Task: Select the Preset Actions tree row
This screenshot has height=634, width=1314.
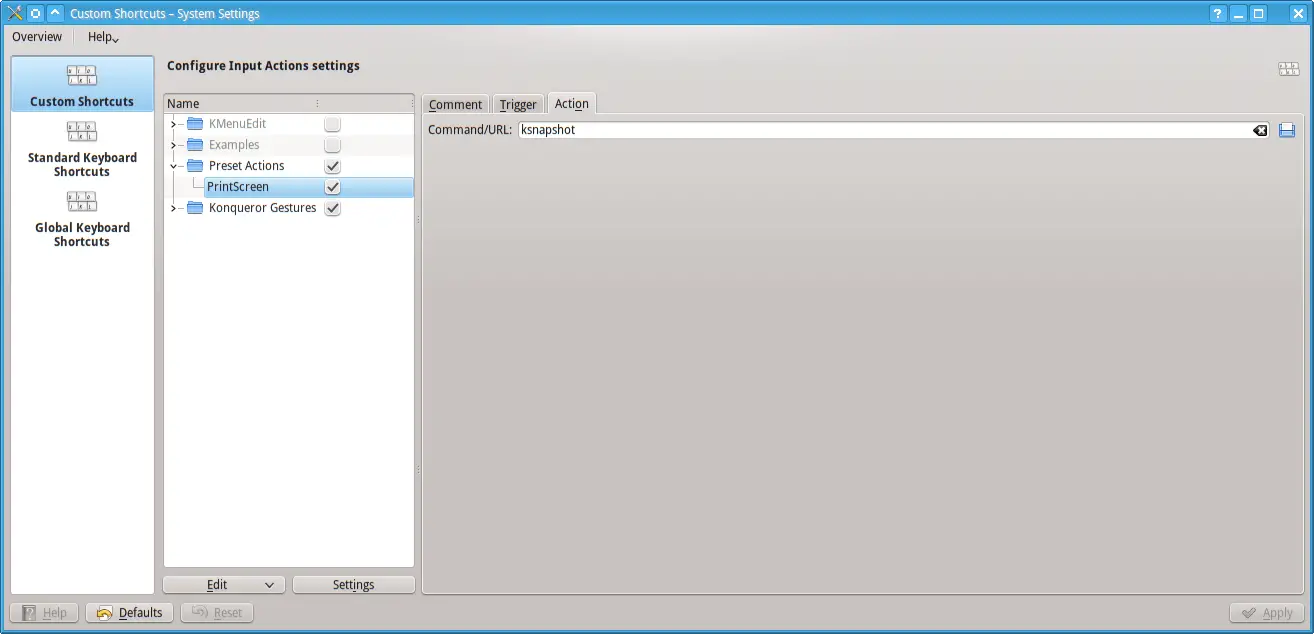Action: 289,166
